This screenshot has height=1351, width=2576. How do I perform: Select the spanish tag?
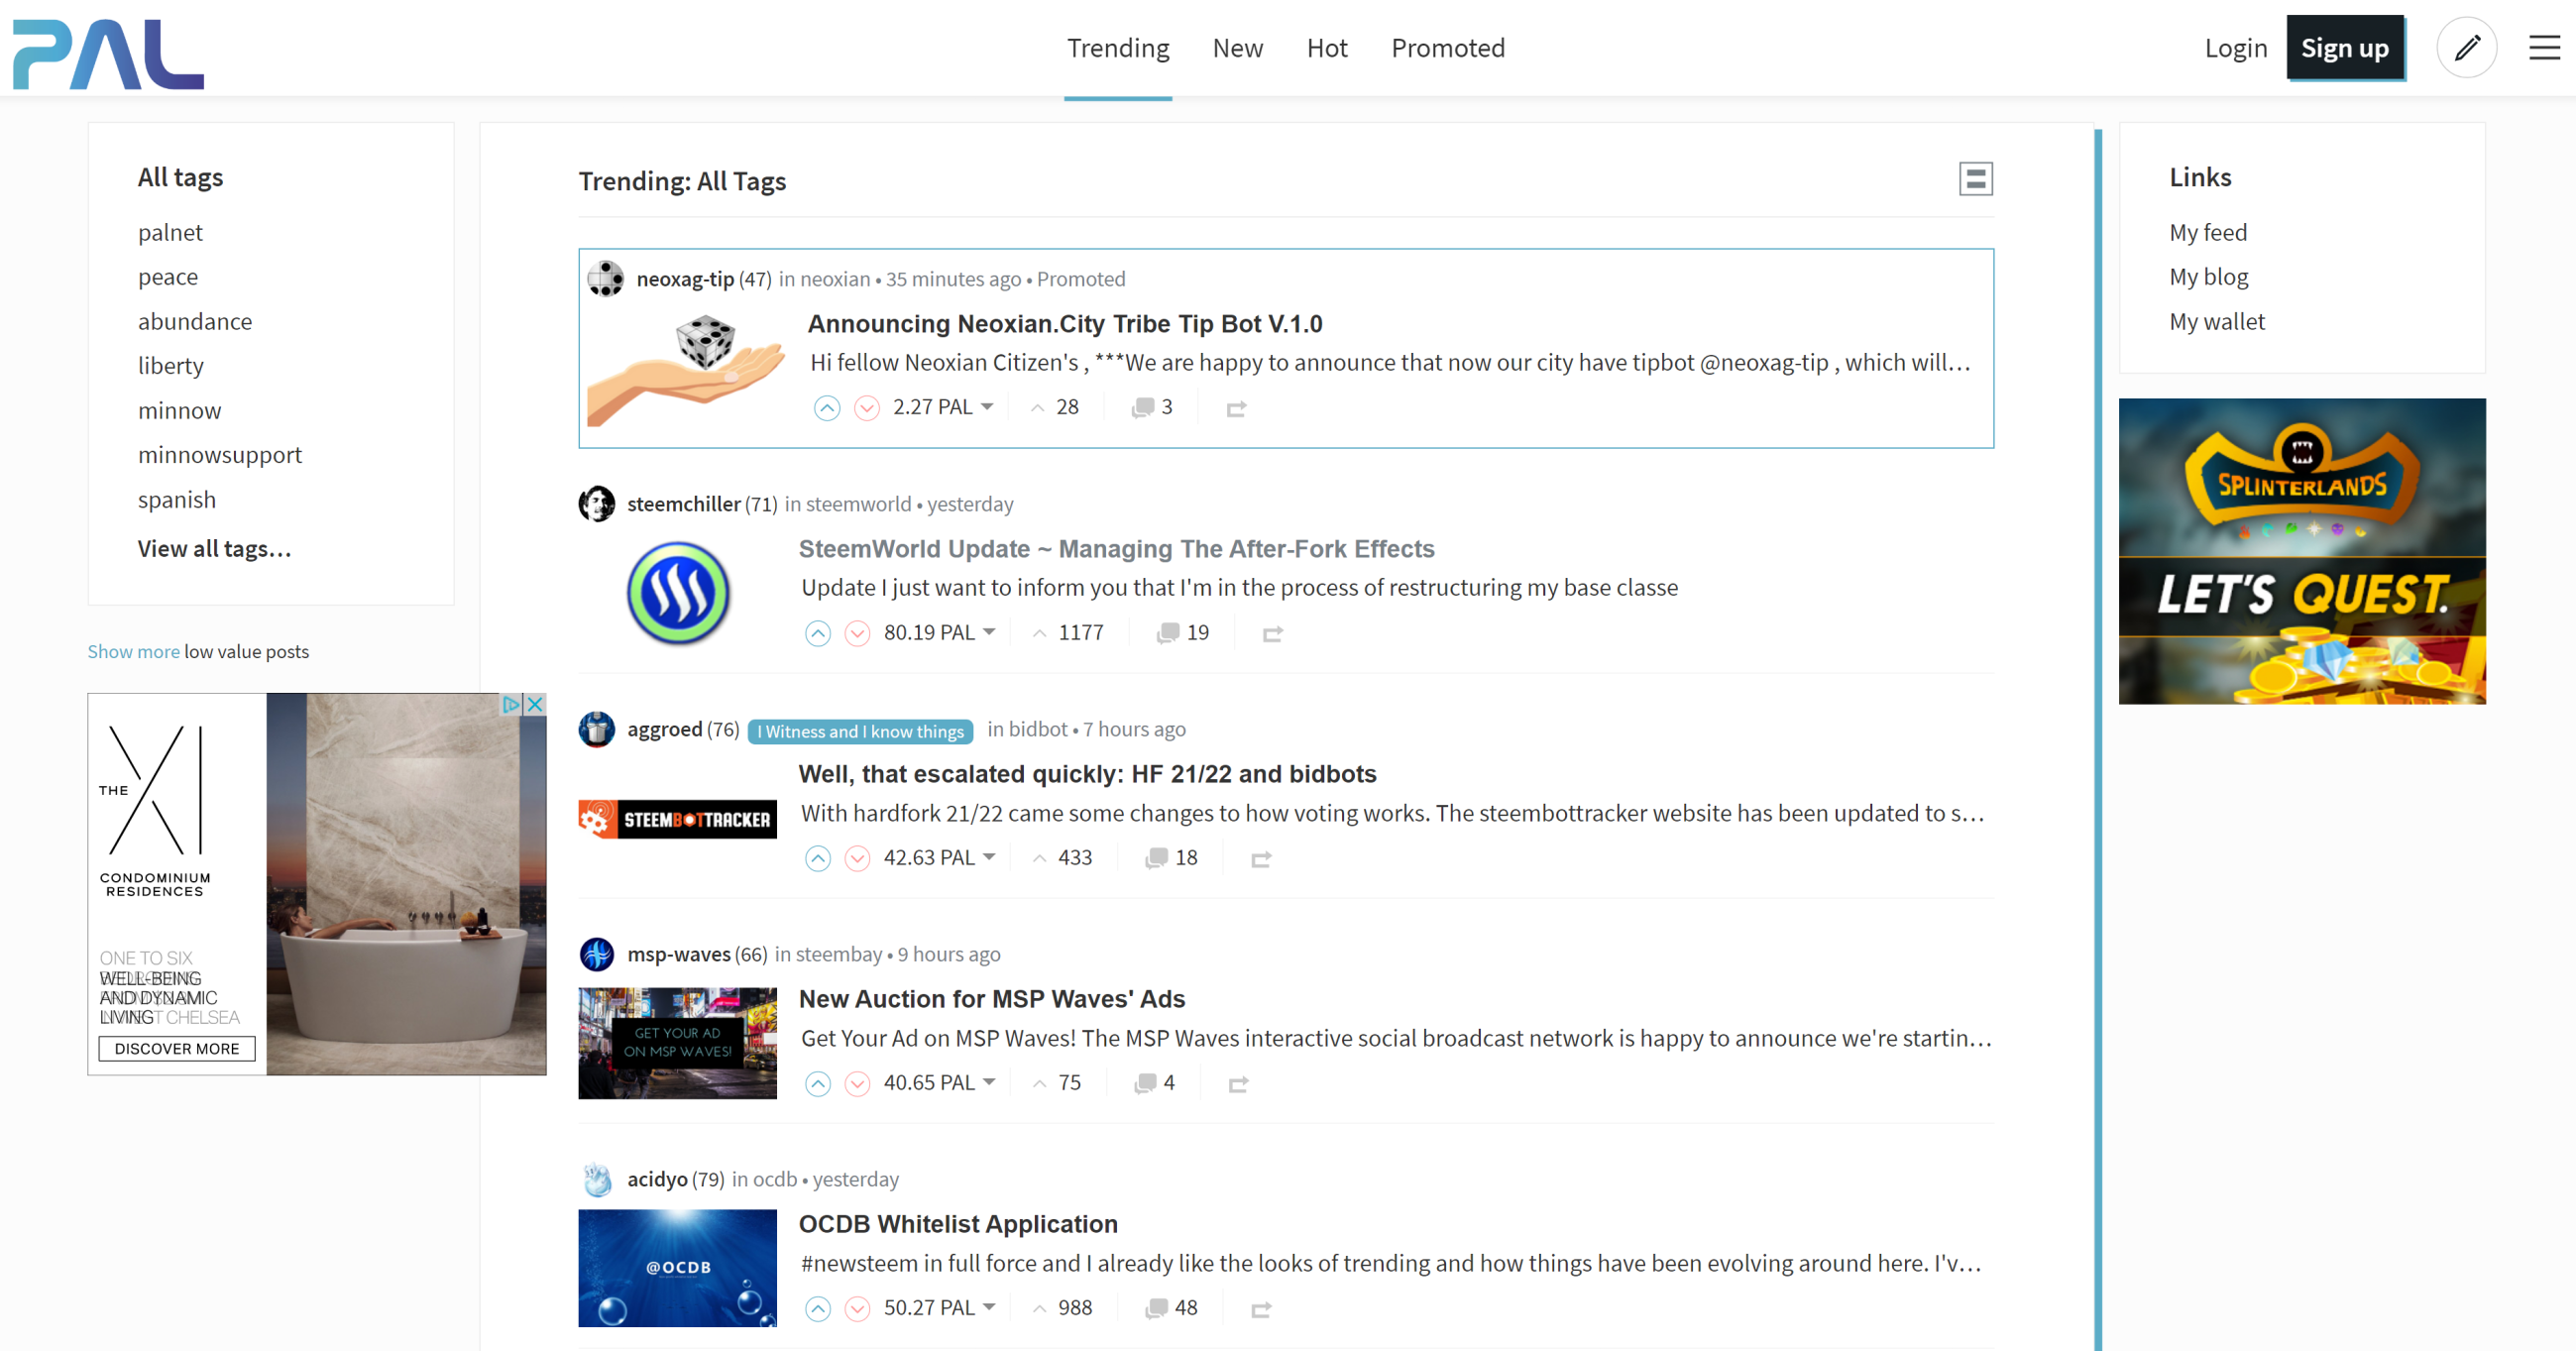coord(177,499)
